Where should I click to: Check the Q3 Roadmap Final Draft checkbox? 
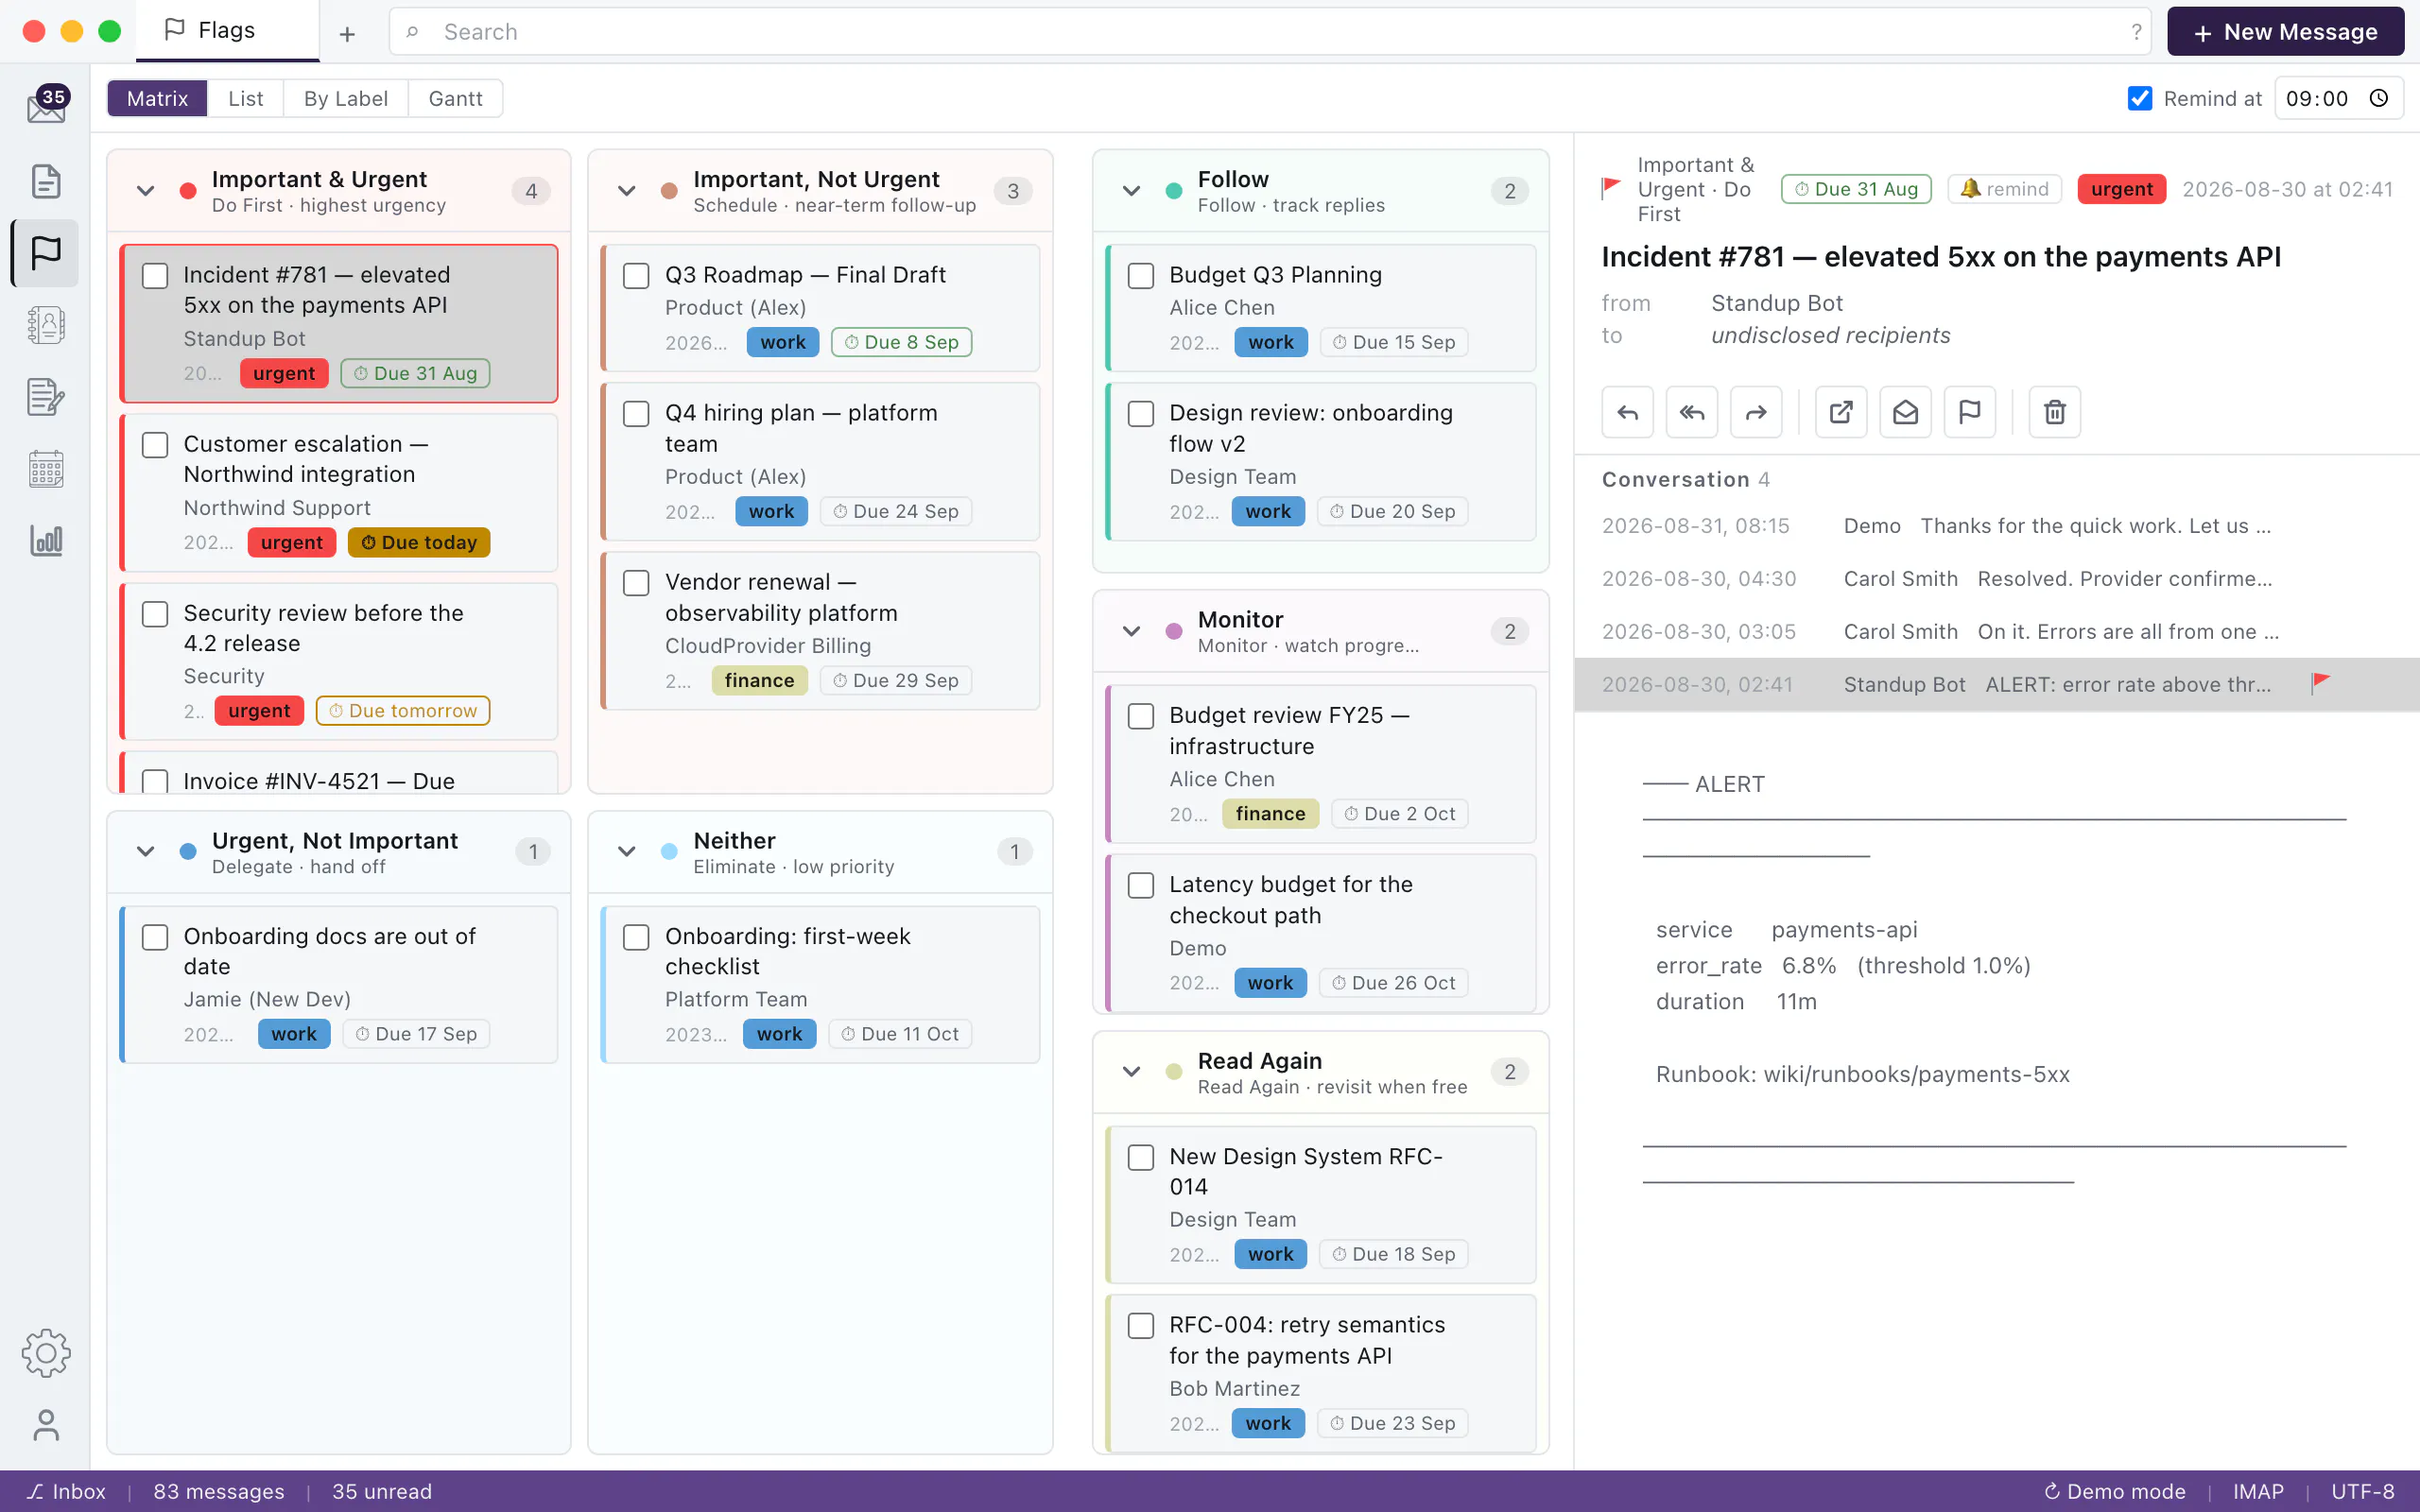point(636,276)
